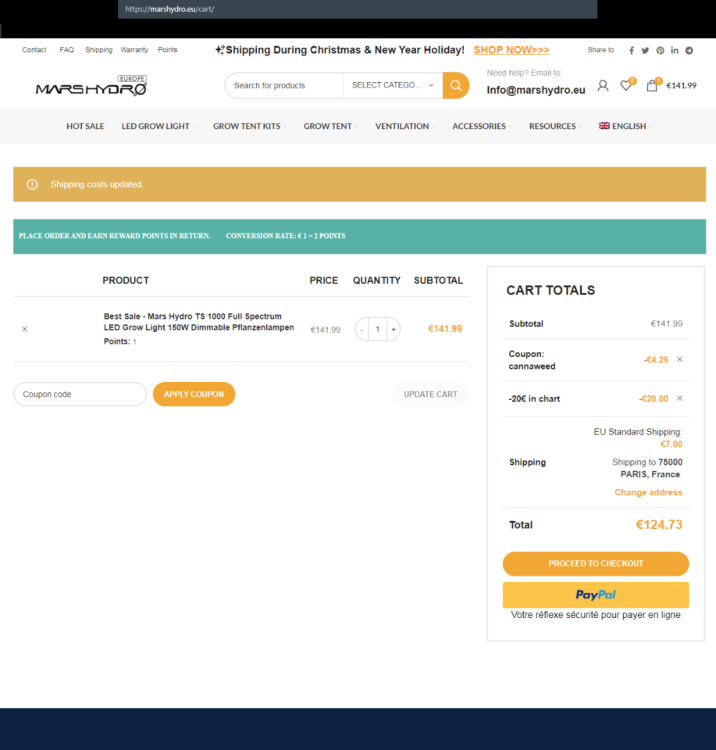Open the Shipping top link

pyautogui.click(x=99, y=50)
